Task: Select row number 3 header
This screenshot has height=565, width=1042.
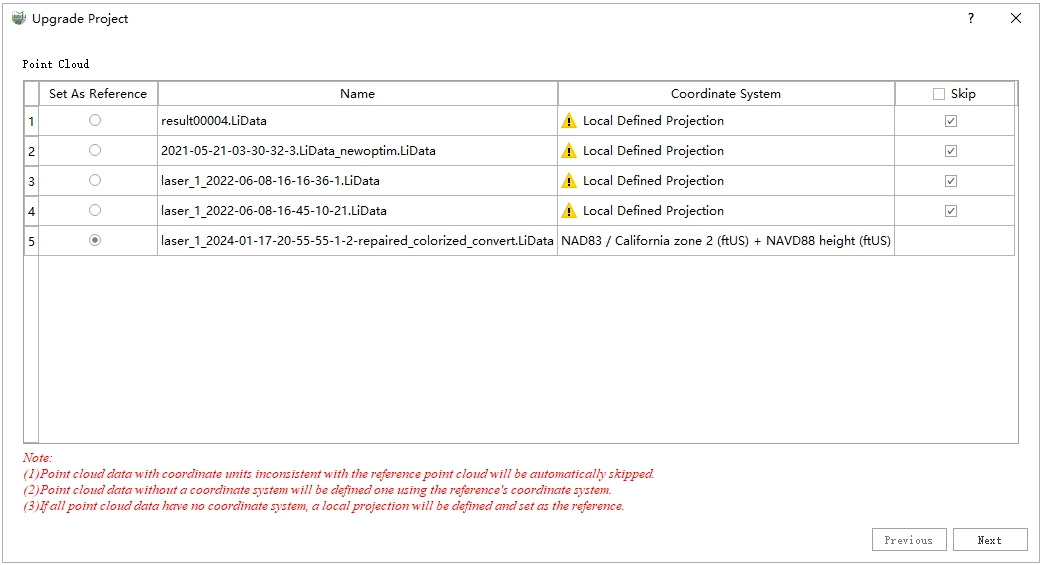Action: [x=31, y=181]
